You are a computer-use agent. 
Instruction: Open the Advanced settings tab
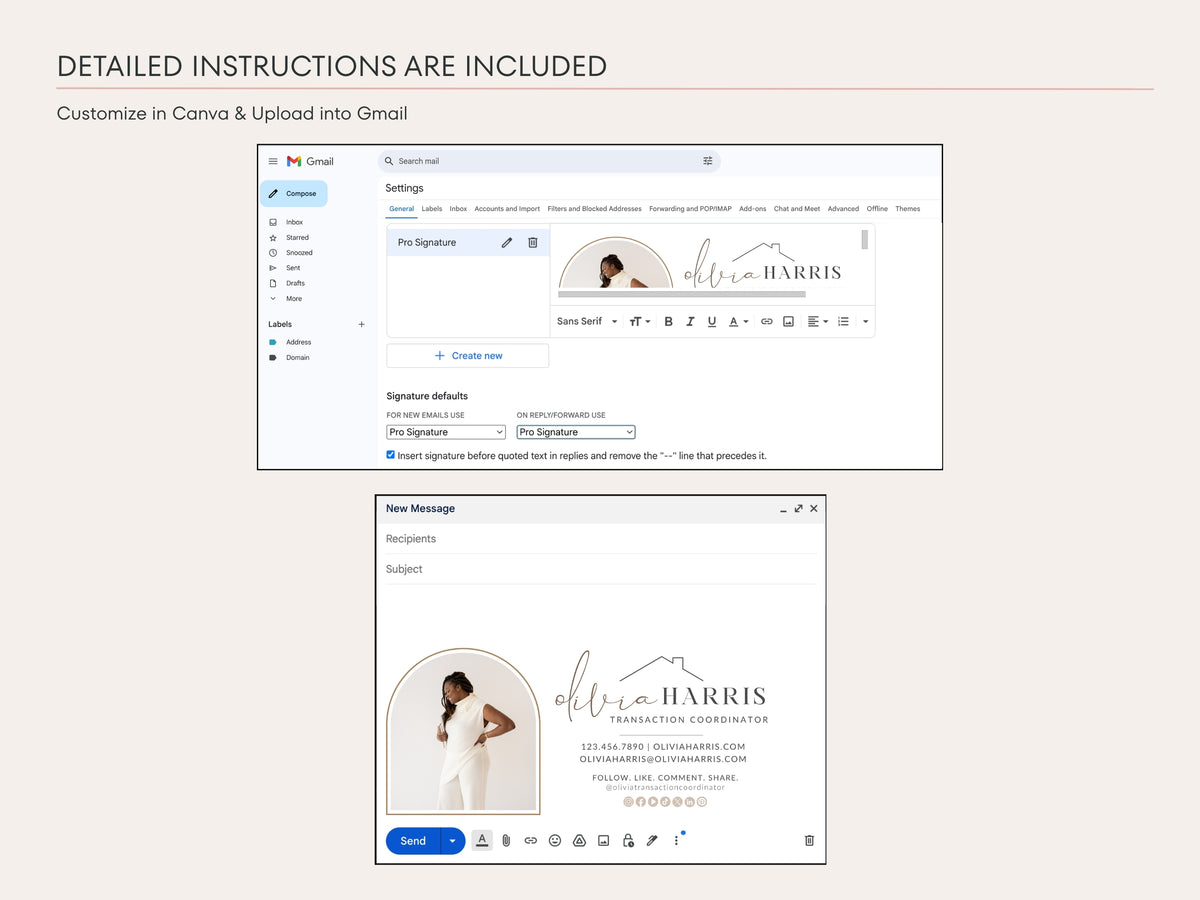pyautogui.click(x=843, y=209)
